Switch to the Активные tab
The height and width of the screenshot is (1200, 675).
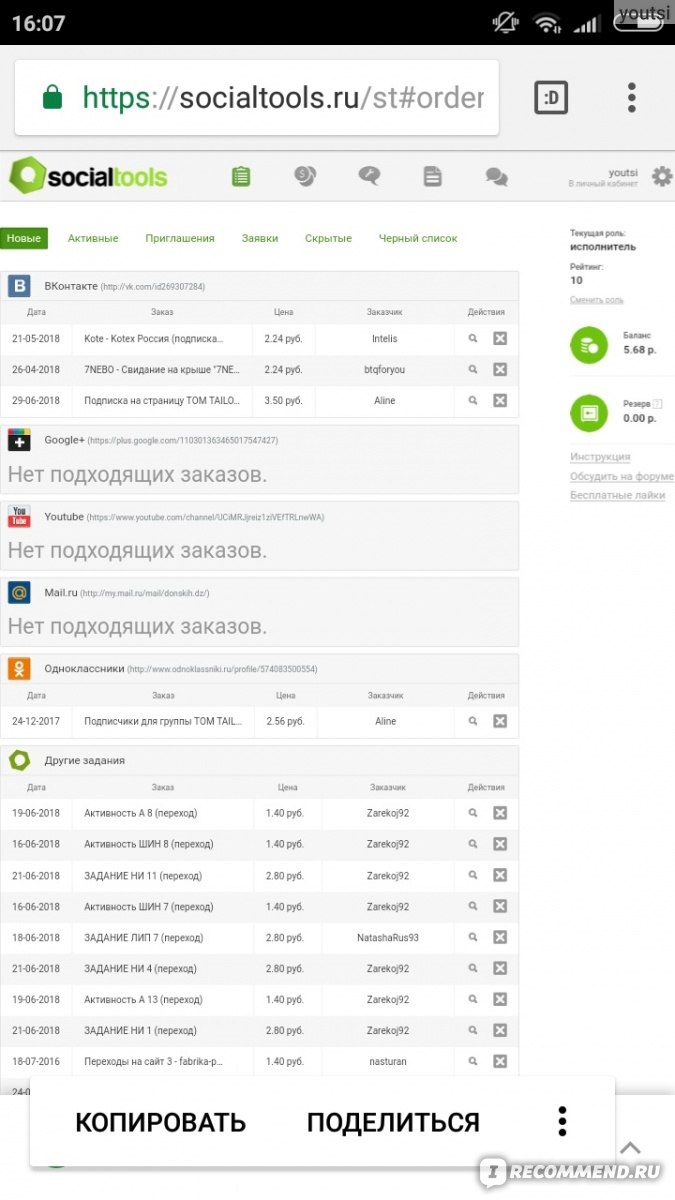[x=93, y=238]
